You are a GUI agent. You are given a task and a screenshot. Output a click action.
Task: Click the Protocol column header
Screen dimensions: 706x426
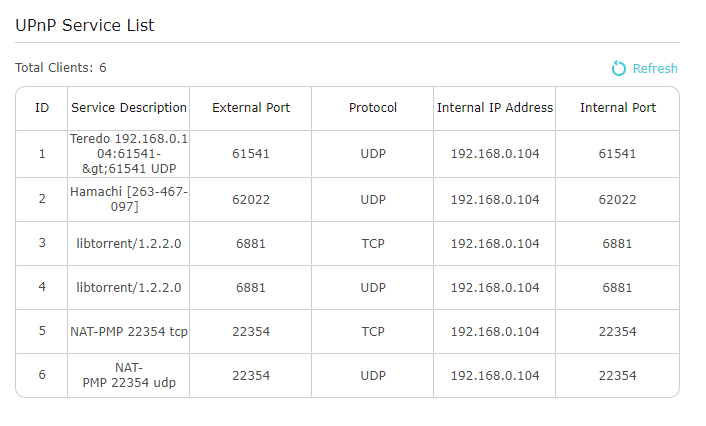pos(373,108)
